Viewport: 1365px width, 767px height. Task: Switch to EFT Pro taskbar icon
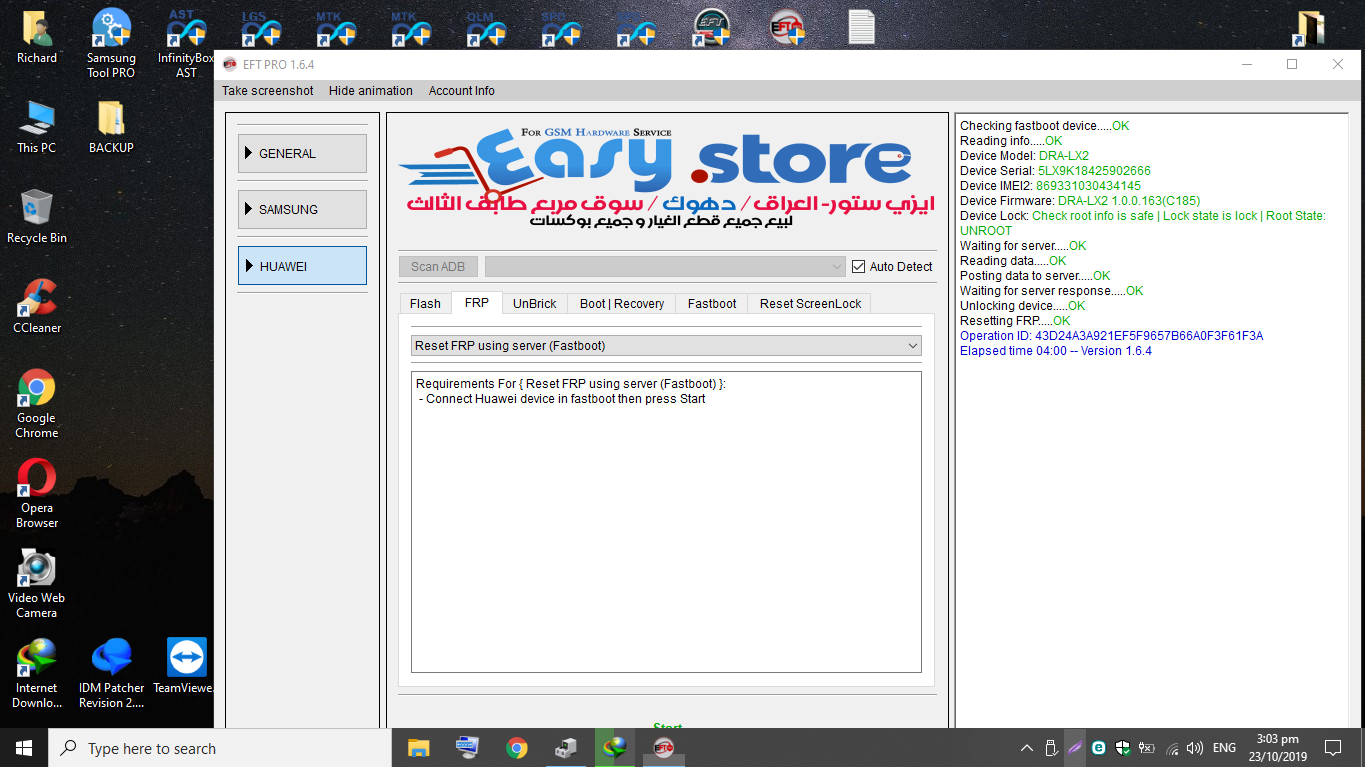tap(663, 748)
